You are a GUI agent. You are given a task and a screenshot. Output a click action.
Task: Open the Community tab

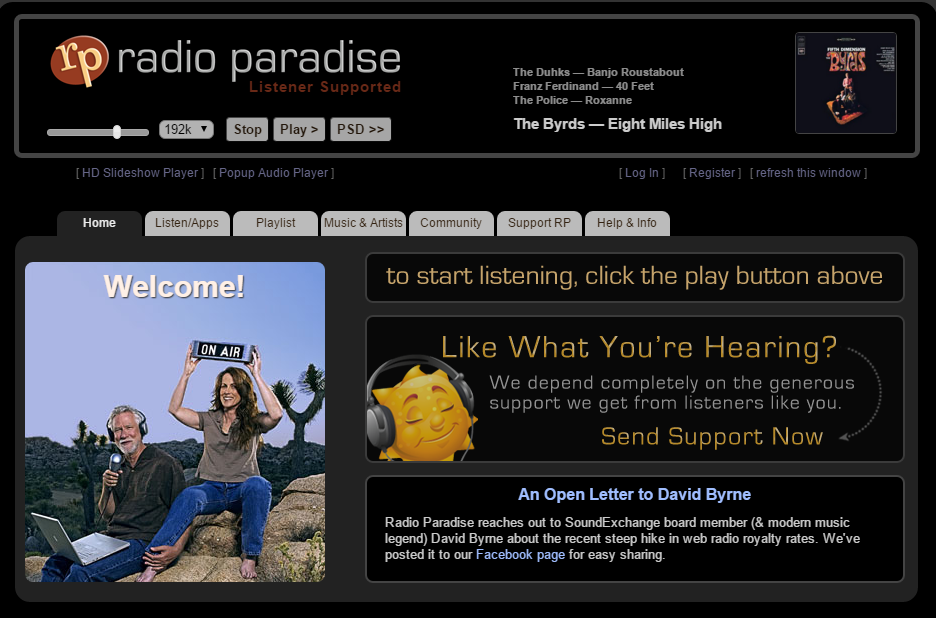[451, 223]
